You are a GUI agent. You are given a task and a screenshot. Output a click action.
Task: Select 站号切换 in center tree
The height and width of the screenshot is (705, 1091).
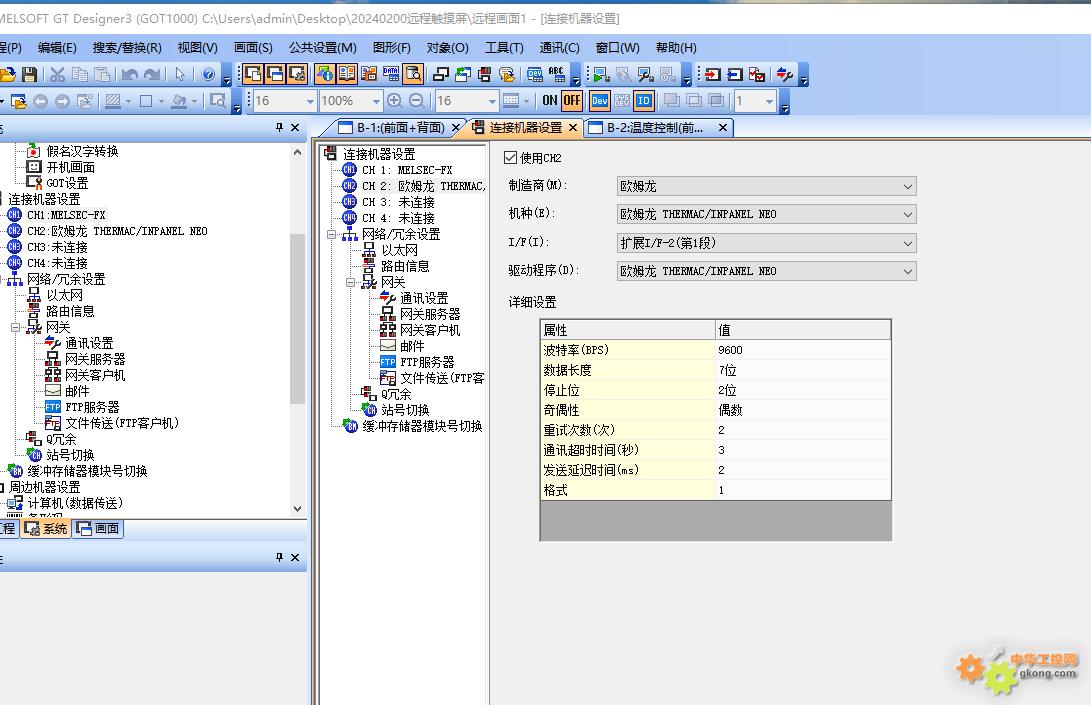(x=405, y=410)
